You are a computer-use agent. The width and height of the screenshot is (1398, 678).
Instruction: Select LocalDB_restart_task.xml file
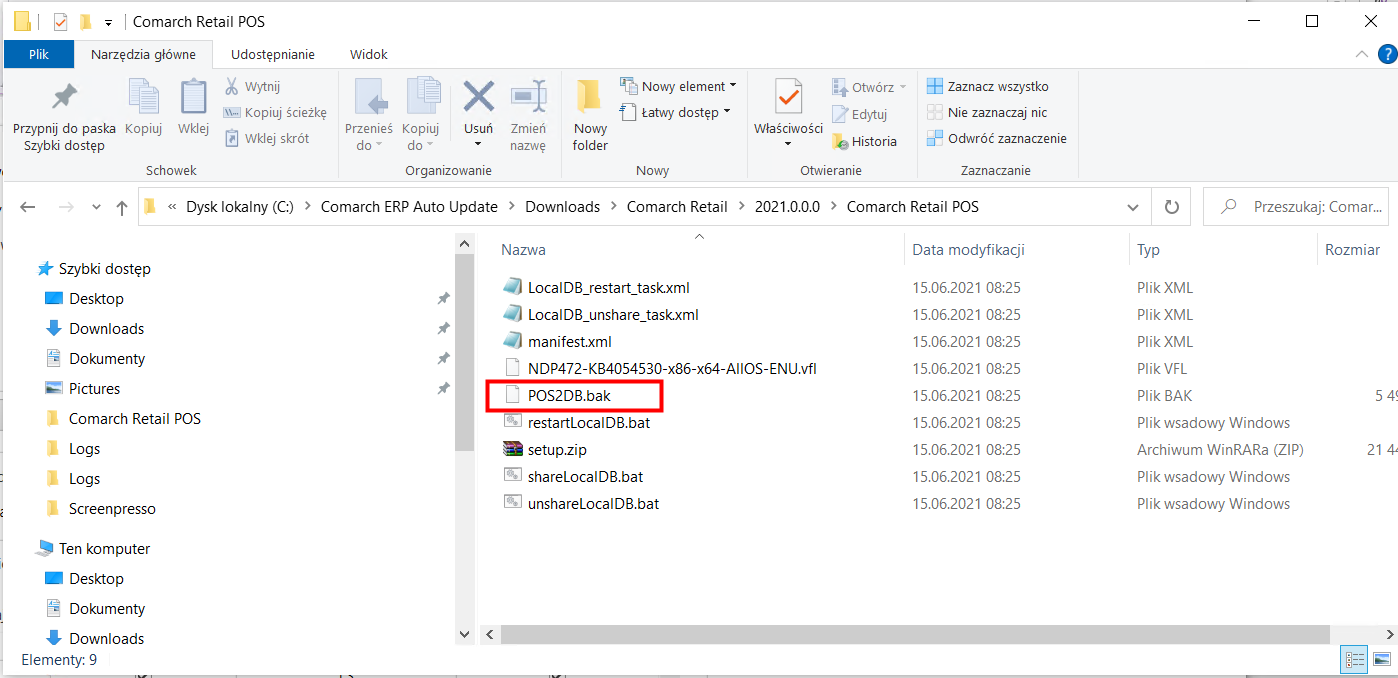608,288
